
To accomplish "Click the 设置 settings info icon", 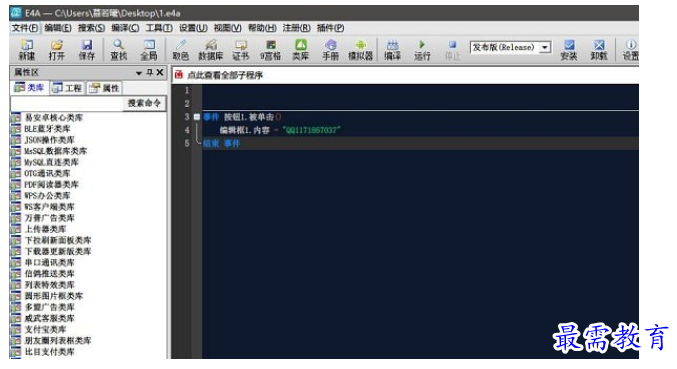I will click(630, 50).
